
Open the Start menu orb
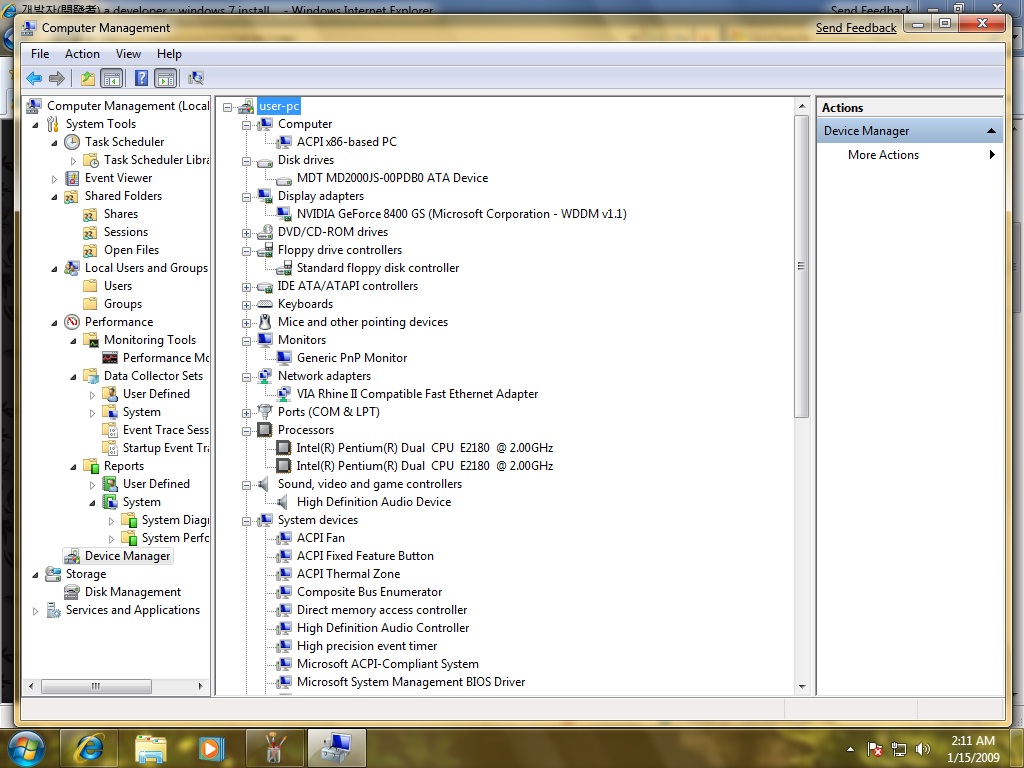[25, 748]
